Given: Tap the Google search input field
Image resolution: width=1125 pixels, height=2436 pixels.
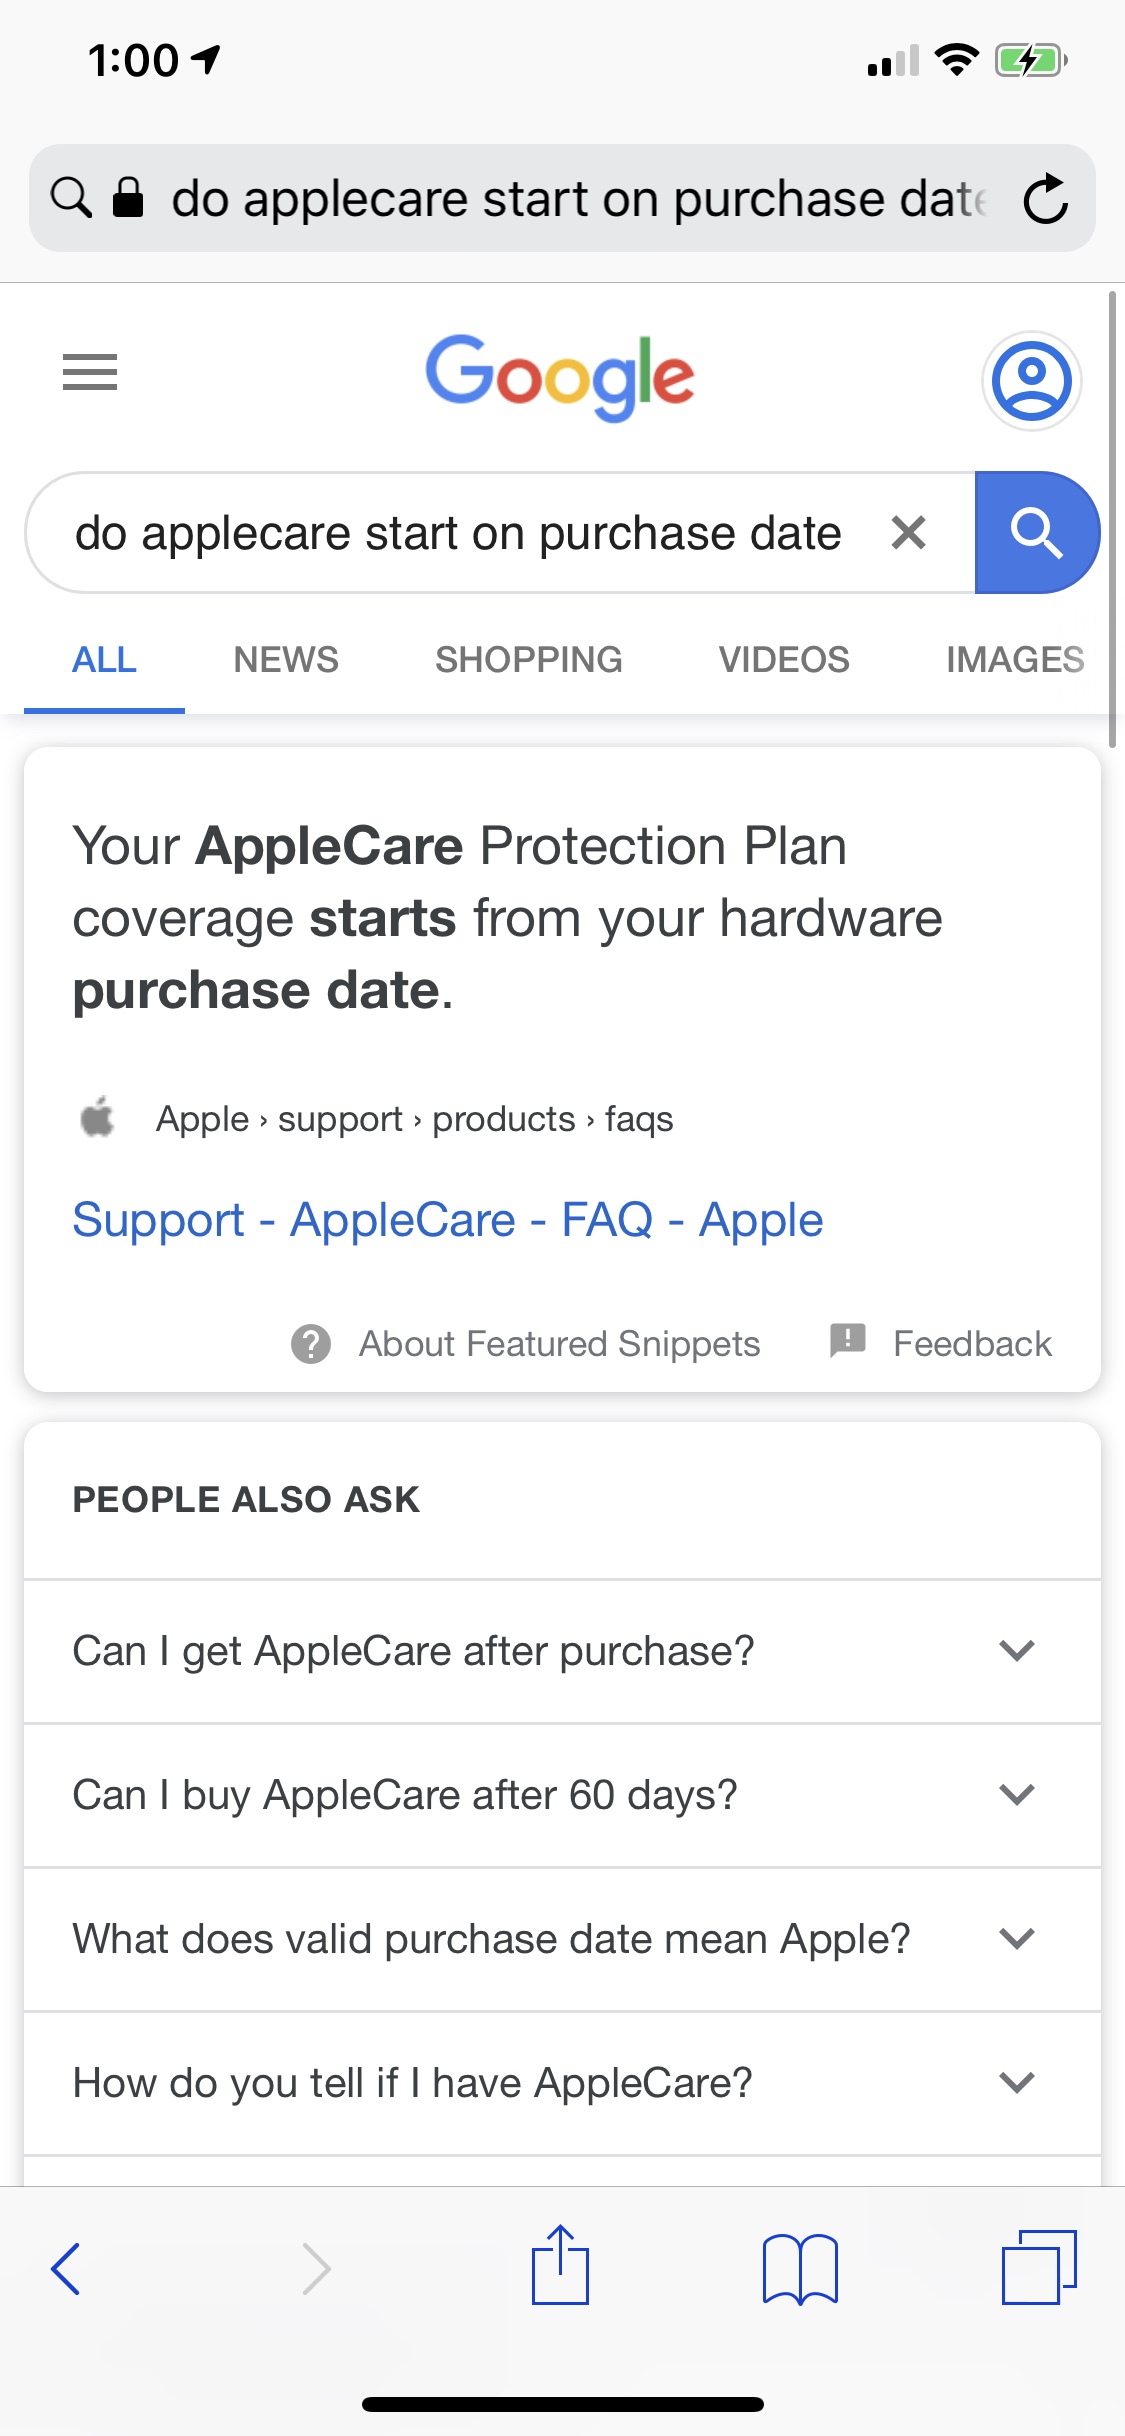Looking at the screenshot, I should click(458, 533).
